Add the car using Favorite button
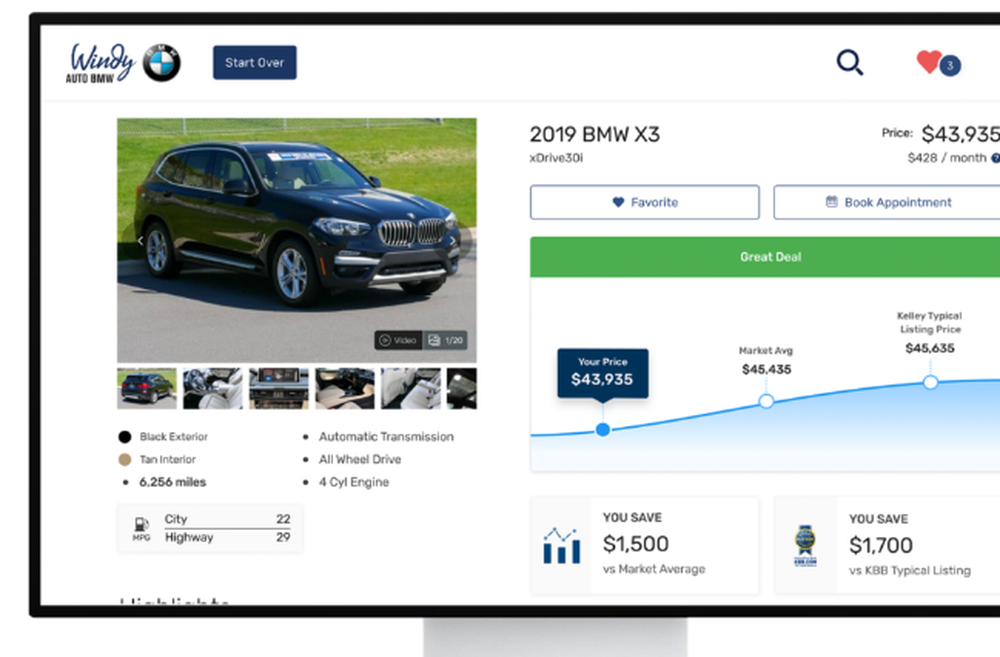This screenshot has width=1000, height=657. click(645, 202)
